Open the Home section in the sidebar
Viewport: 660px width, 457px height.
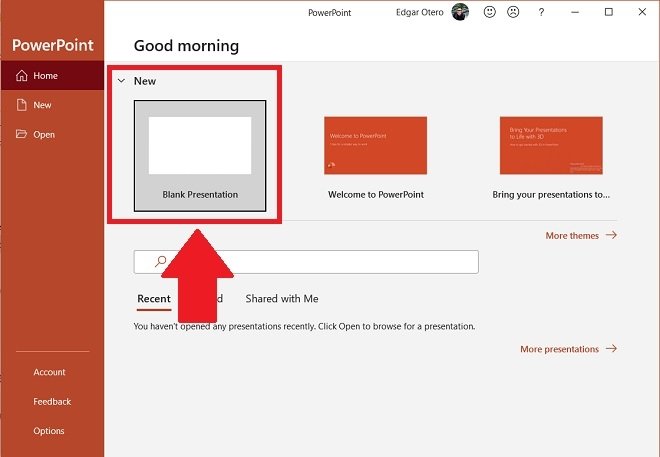click(x=52, y=75)
